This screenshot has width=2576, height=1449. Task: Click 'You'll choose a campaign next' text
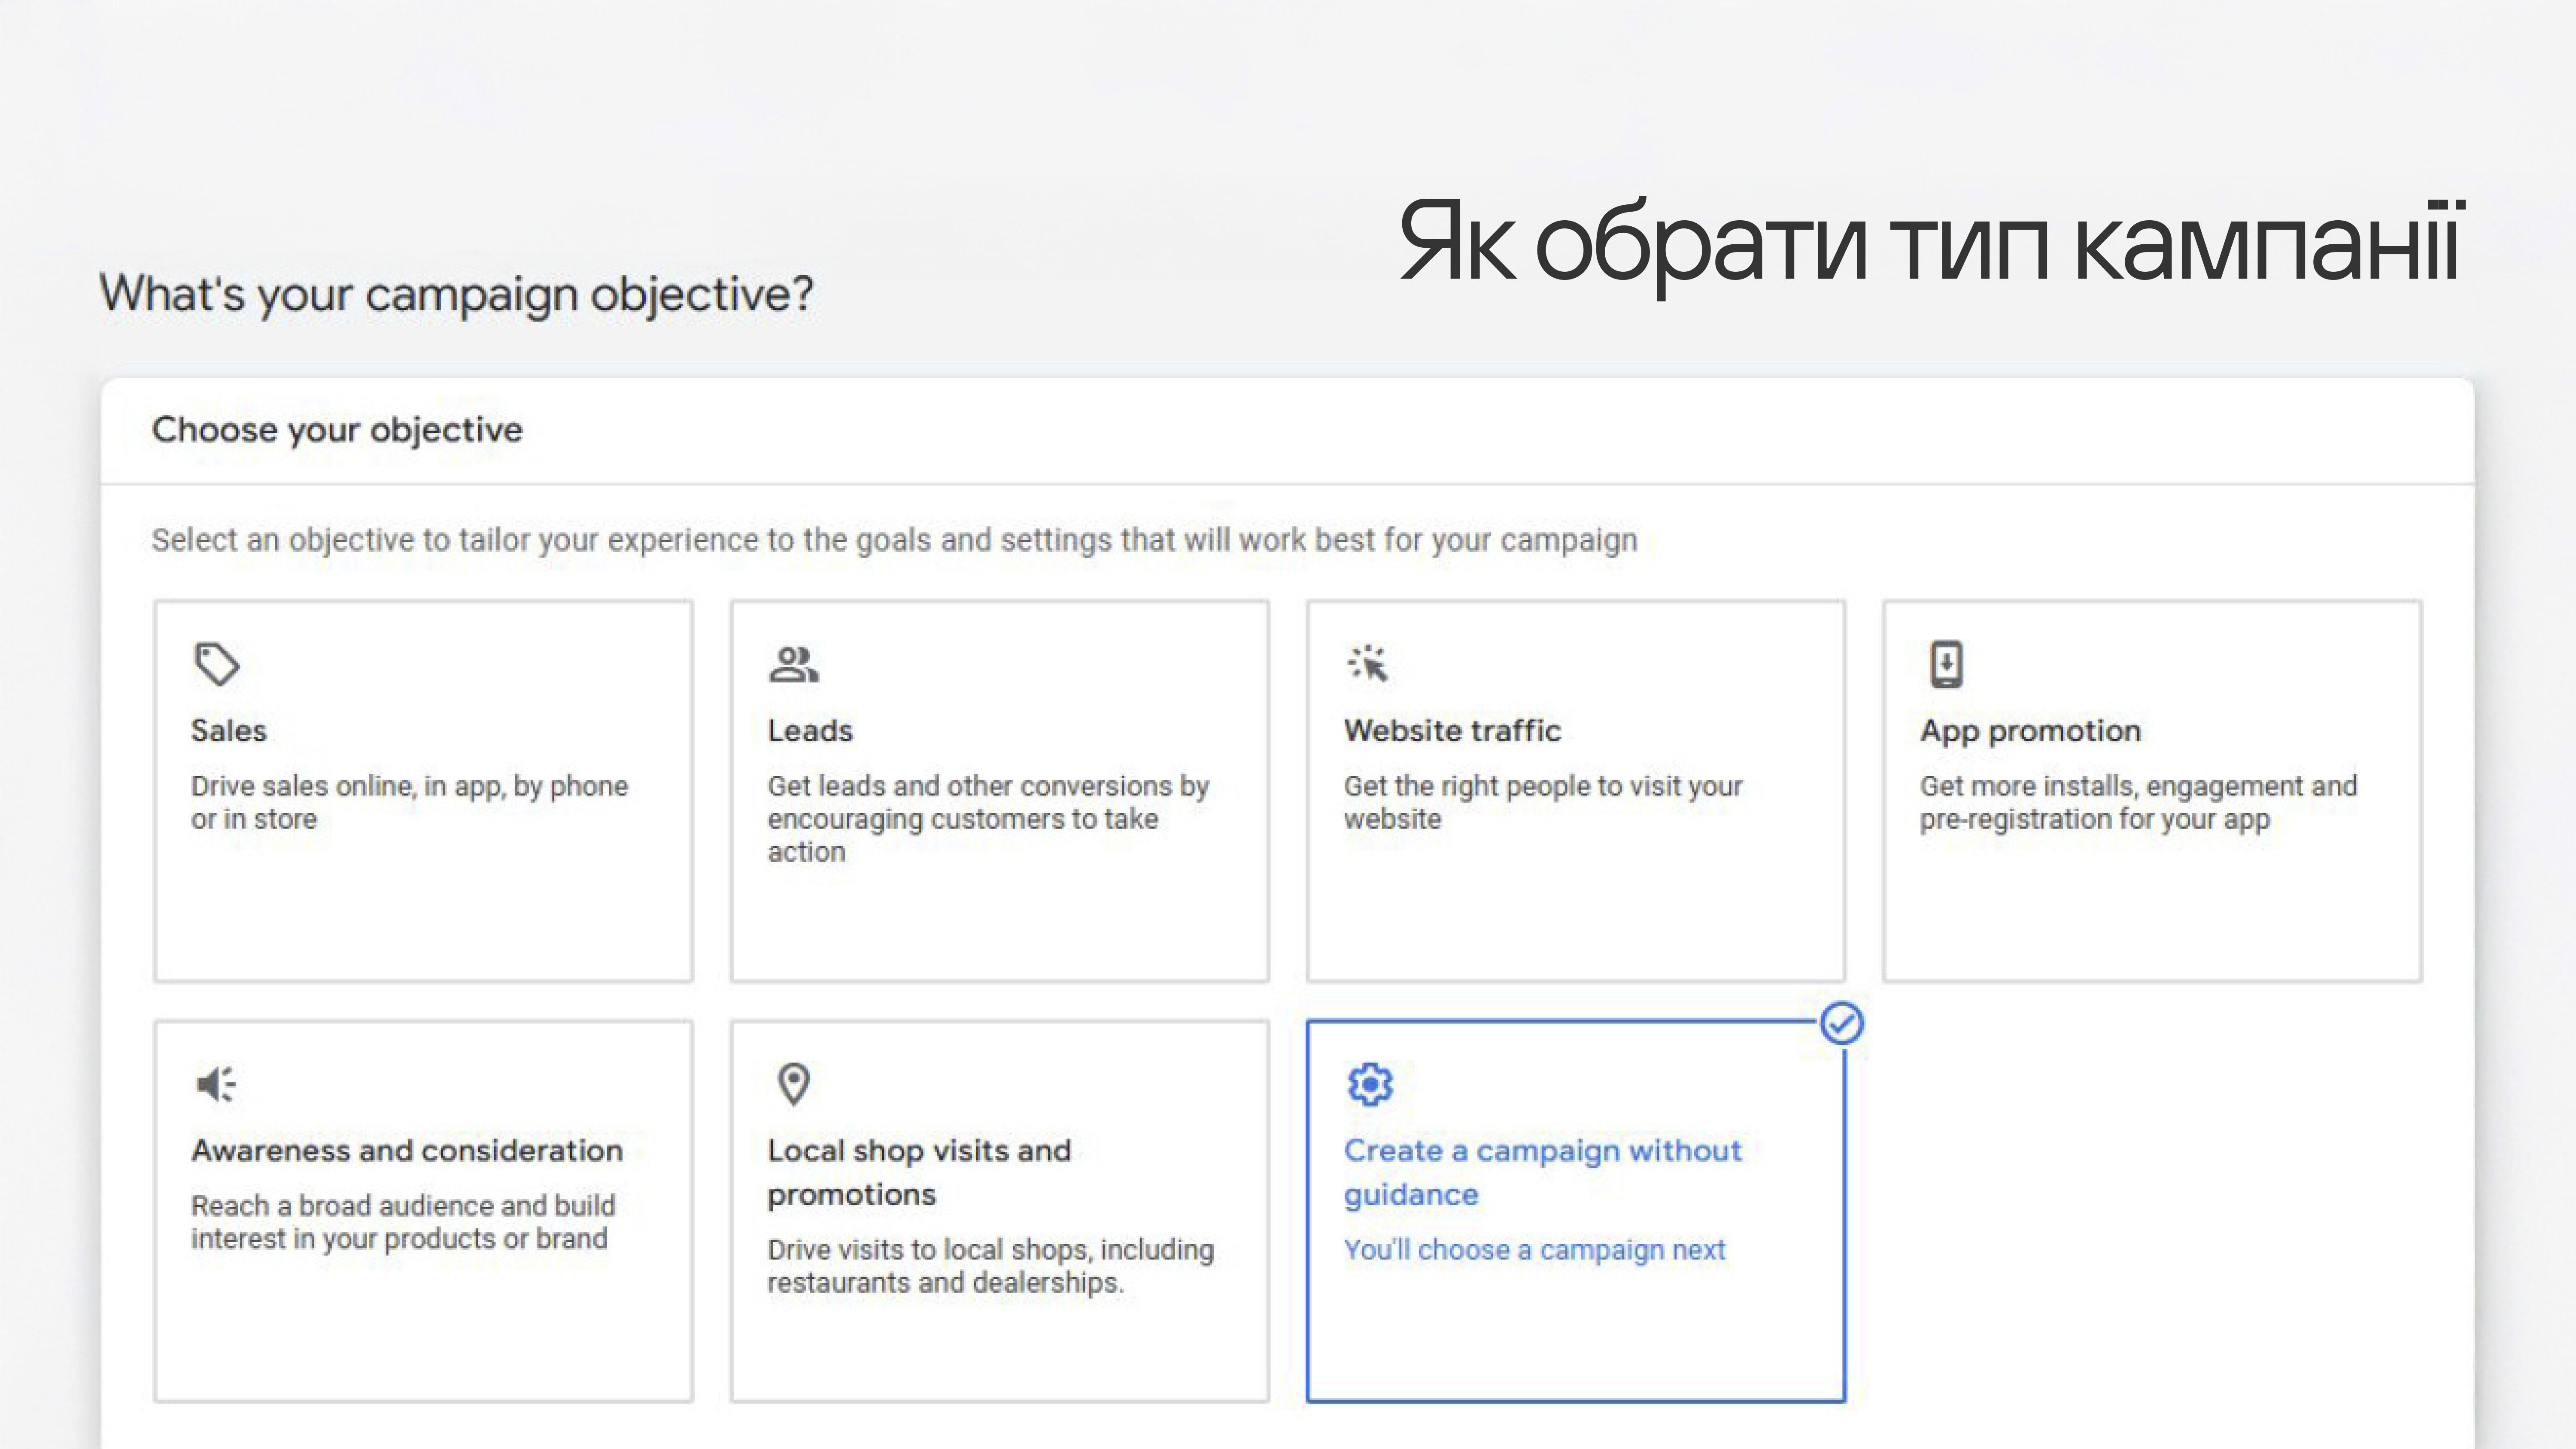[x=1534, y=1251]
